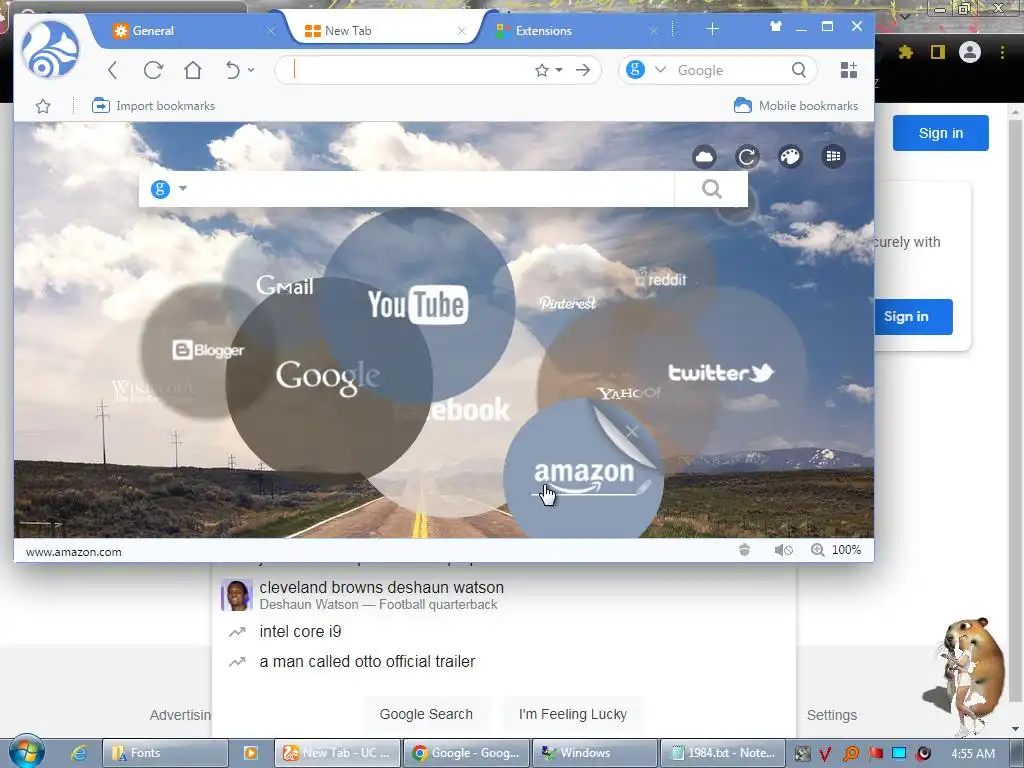The width and height of the screenshot is (1024, 768).
Task: Expand the page search engine dropdown
Action: (x=183, y=189)
